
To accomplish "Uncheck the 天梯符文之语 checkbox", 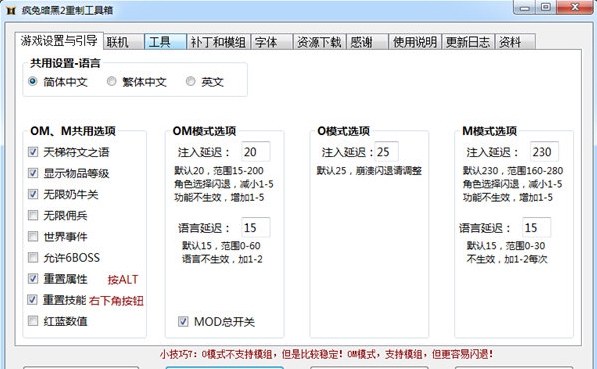I will tap(33, 152).
